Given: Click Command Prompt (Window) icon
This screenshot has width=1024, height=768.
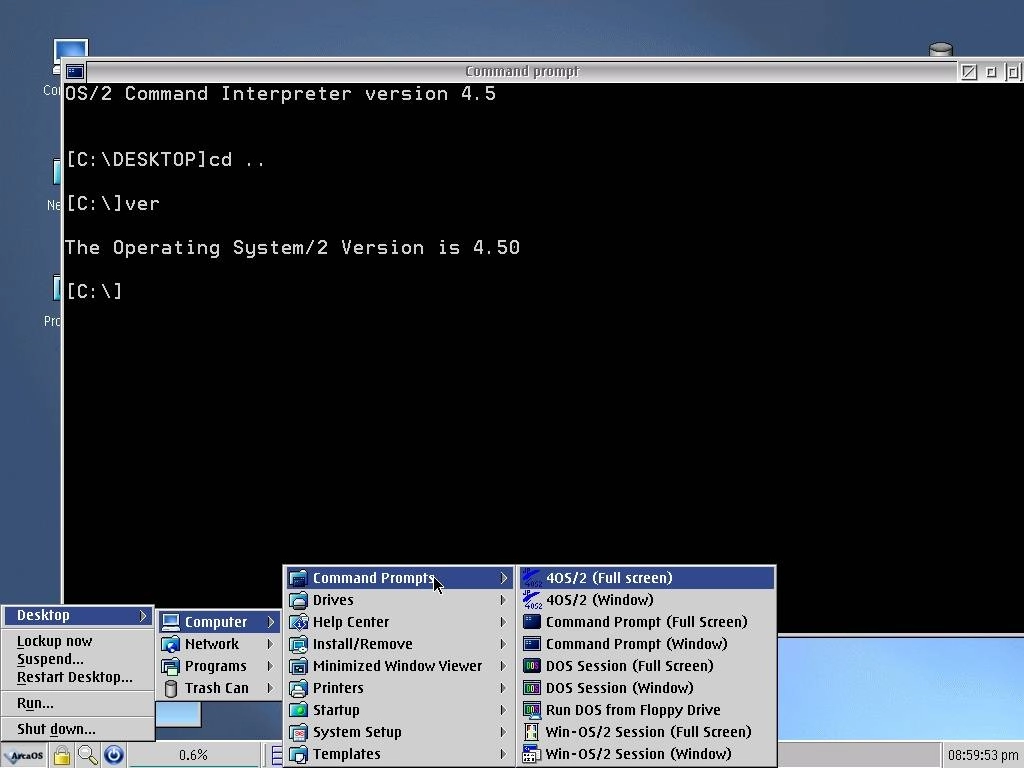Looking at the screenshot, I should (532, 644).
